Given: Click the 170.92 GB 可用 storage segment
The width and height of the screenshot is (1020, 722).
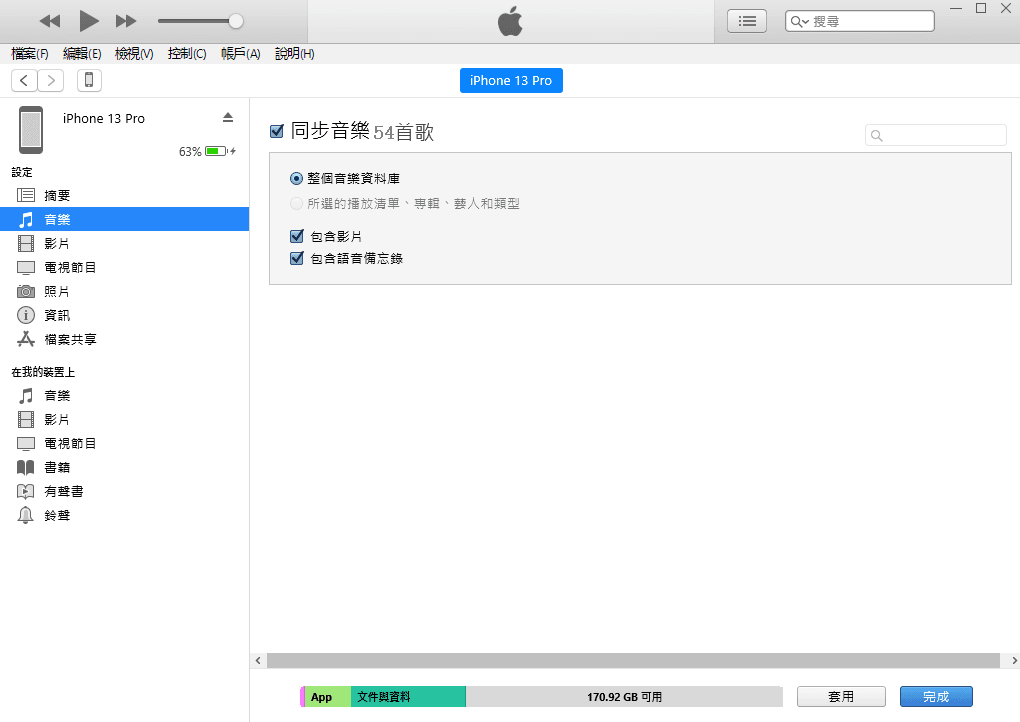Looking at the screenshot, I should click(x=624, y=697).
